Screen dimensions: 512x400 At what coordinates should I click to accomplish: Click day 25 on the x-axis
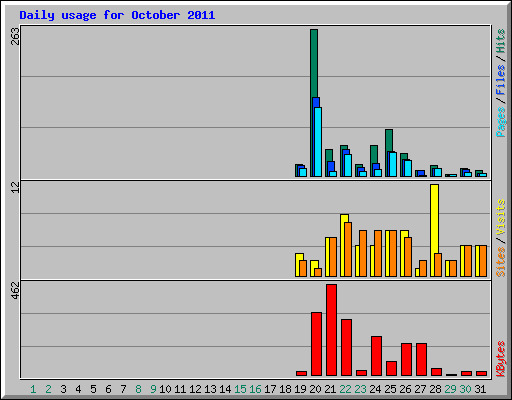click(390, 389)
